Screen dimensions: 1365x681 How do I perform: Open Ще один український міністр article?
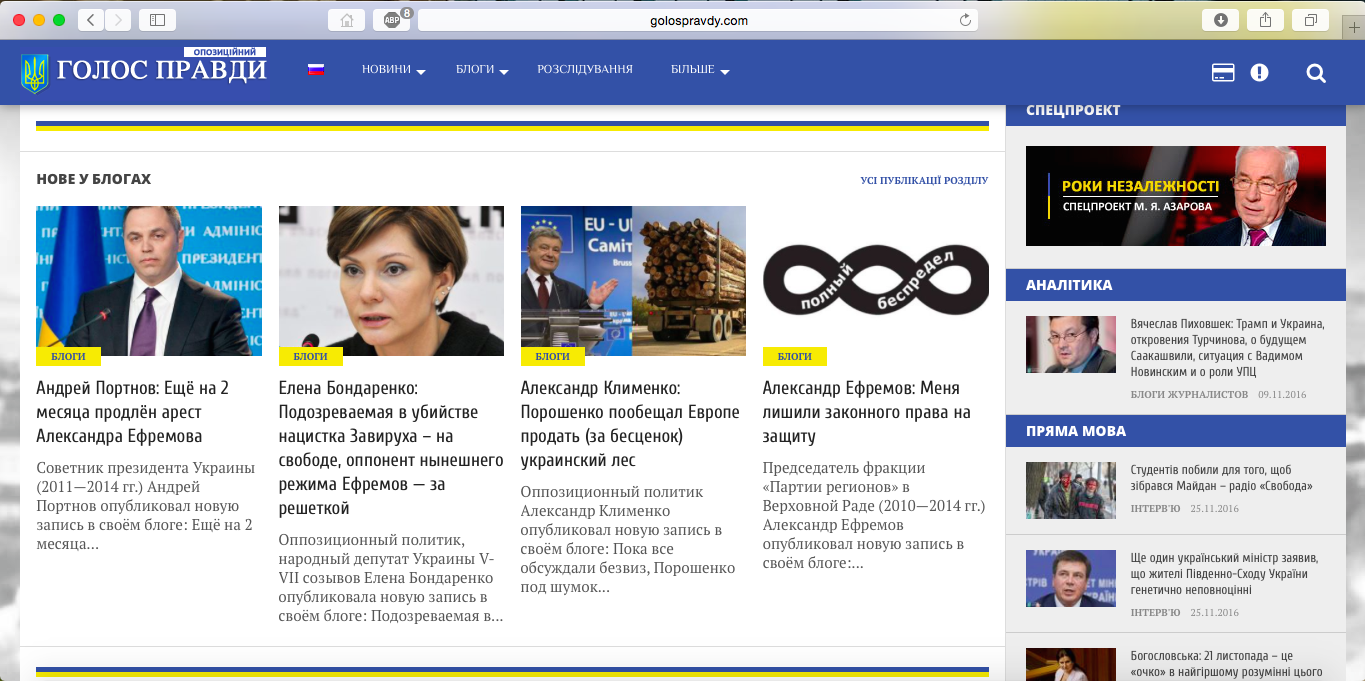coord(1225,574)
